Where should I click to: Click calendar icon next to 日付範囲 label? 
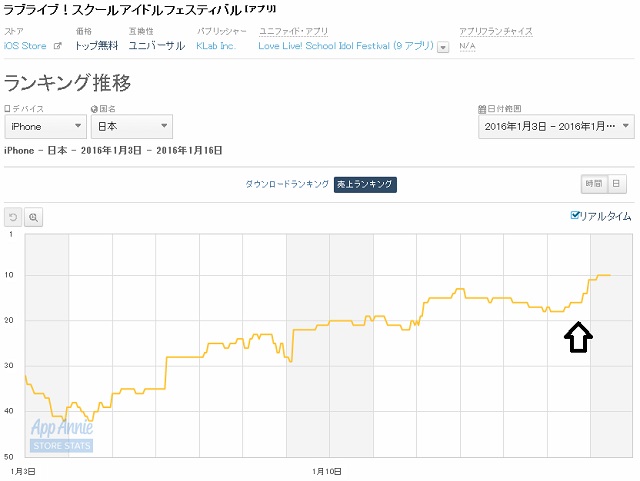point(482,109)
